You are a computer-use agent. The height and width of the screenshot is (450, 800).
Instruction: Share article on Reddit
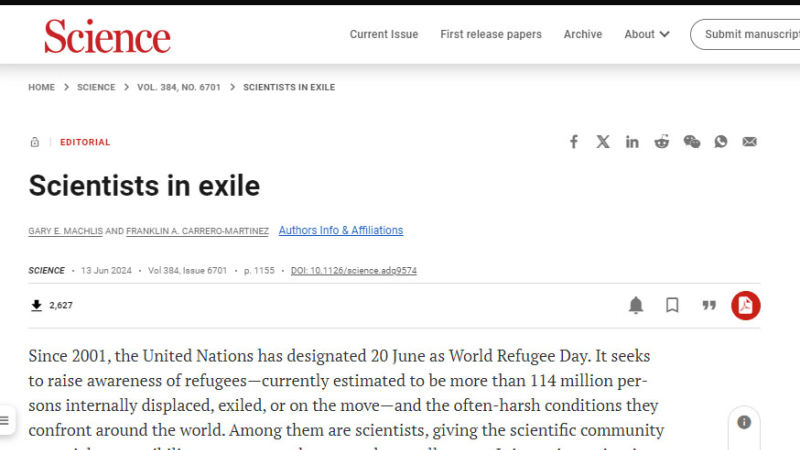click(x=662, y=142)
